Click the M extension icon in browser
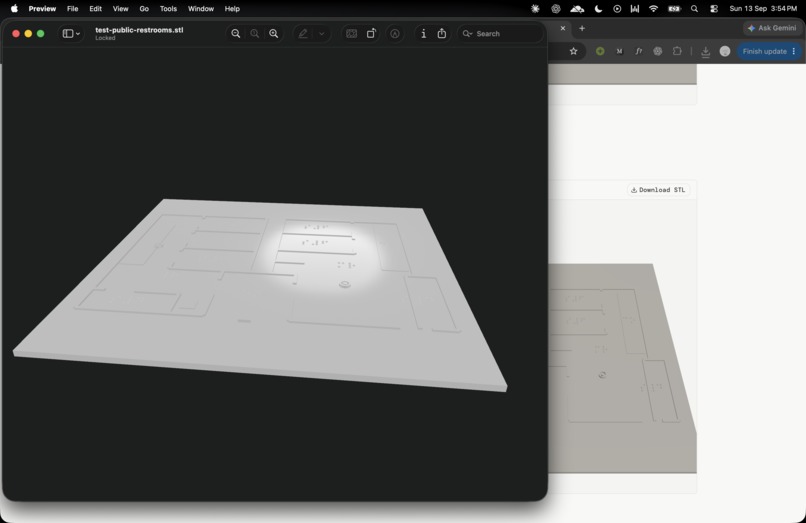The width and height of the screenshot is (806, 523). point(619,51)
